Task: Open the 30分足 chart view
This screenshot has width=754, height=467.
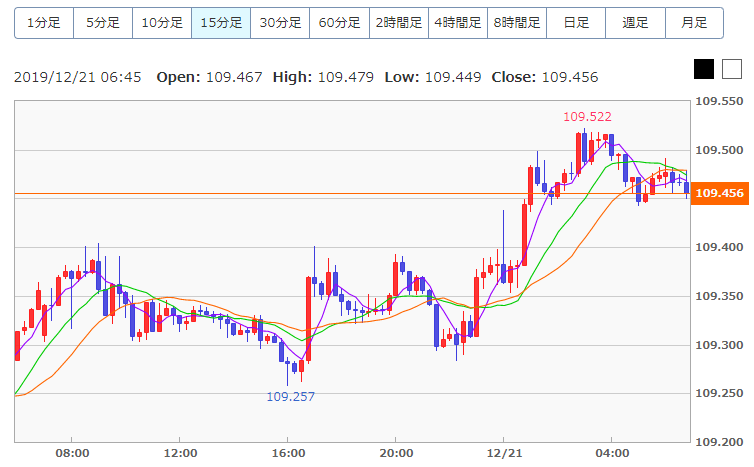Action: coord(280,22)
